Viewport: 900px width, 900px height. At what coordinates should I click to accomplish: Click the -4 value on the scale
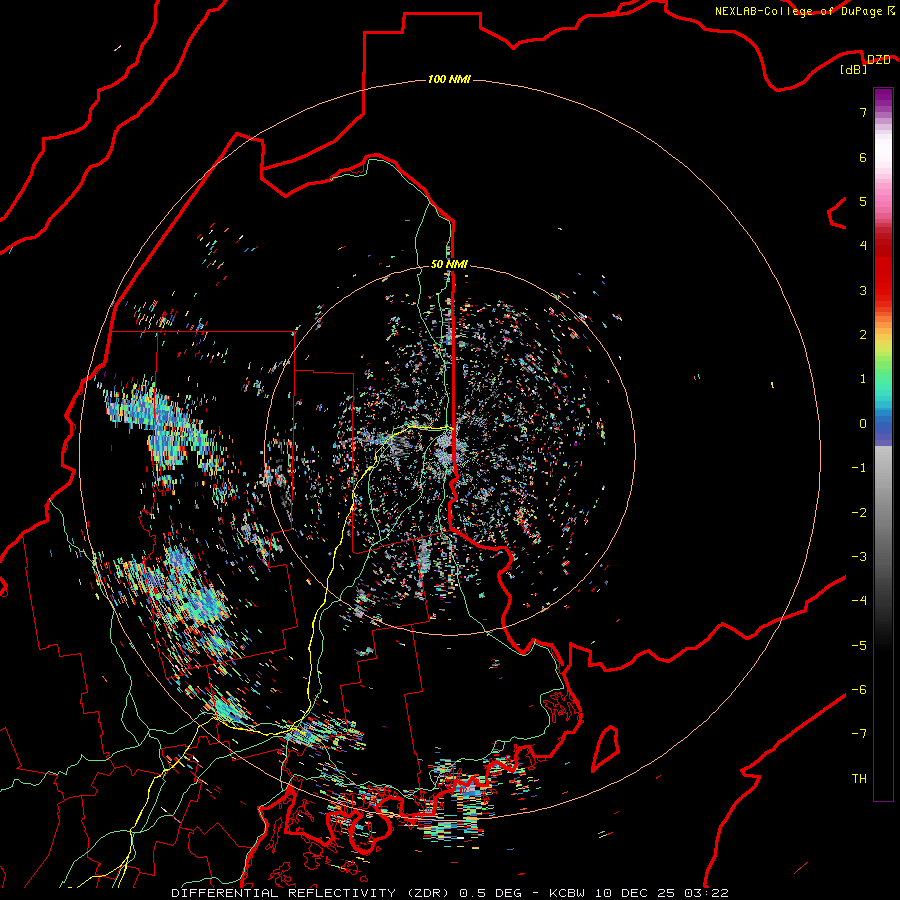pos(859,601)
